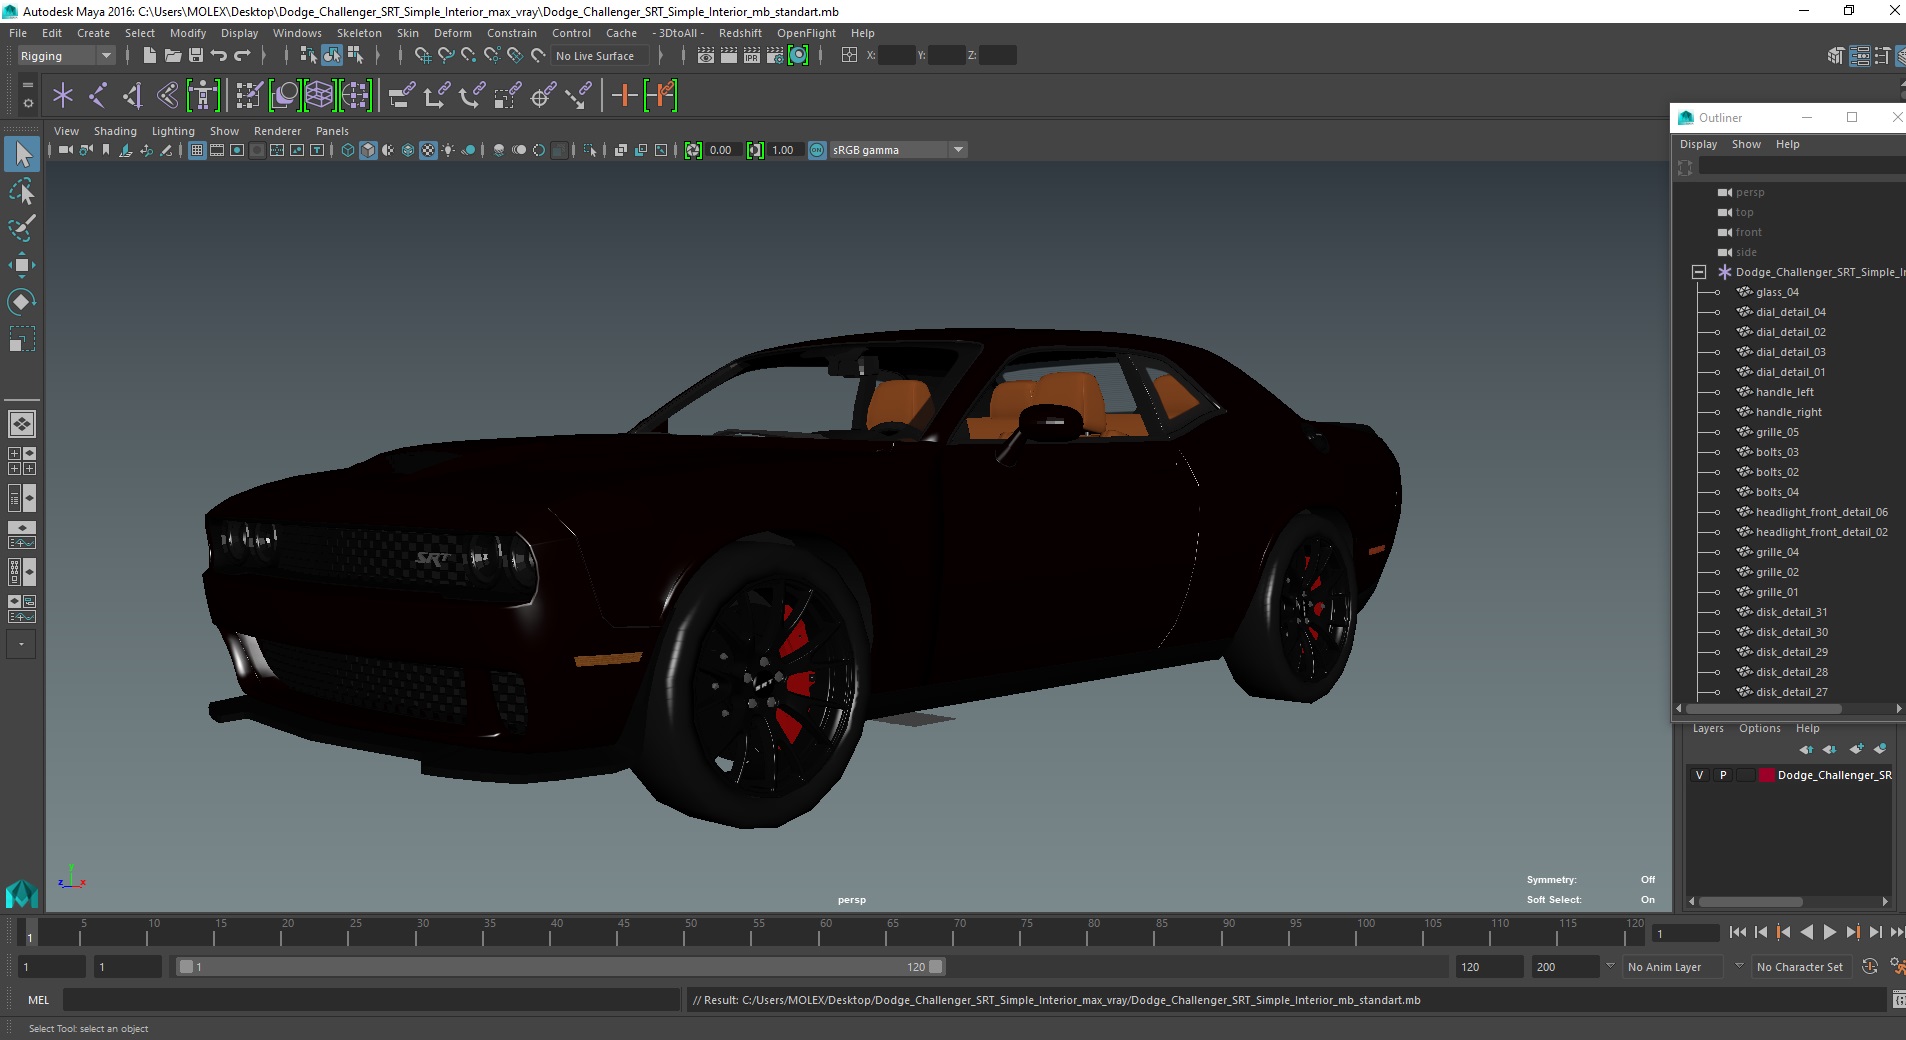Select the Lasso selection tool
The height and width of the screenshot is (1040, 1906).
[22, 191]
